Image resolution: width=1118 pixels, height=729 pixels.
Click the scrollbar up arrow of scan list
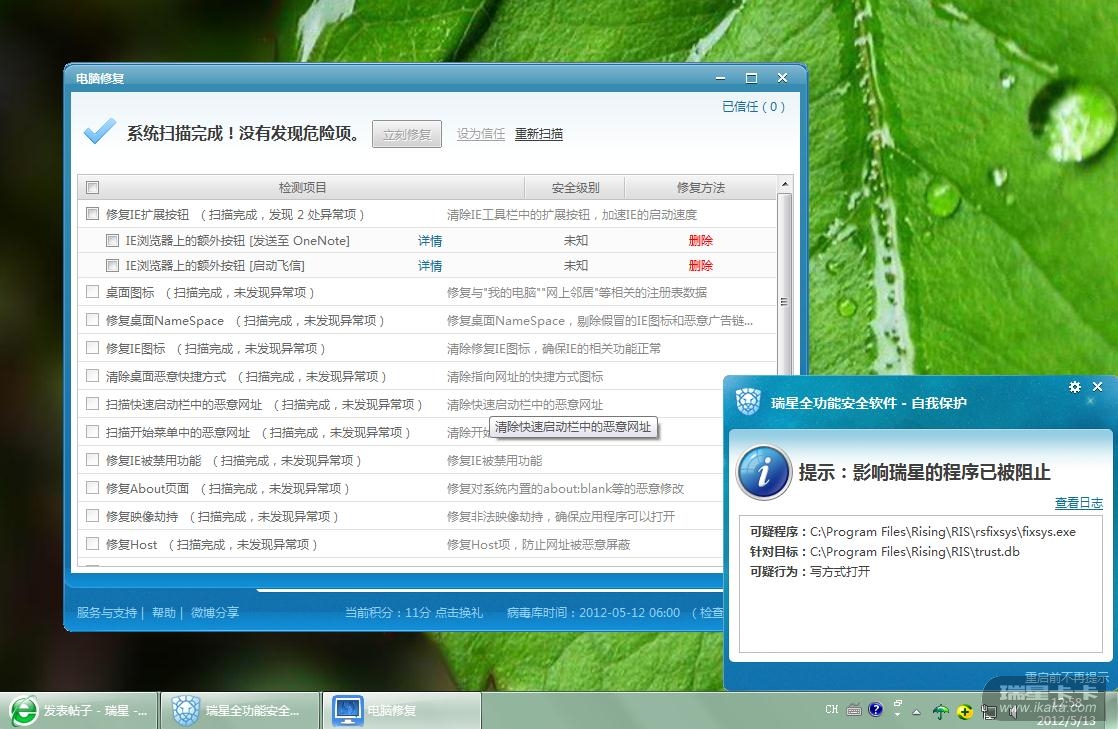785,186
